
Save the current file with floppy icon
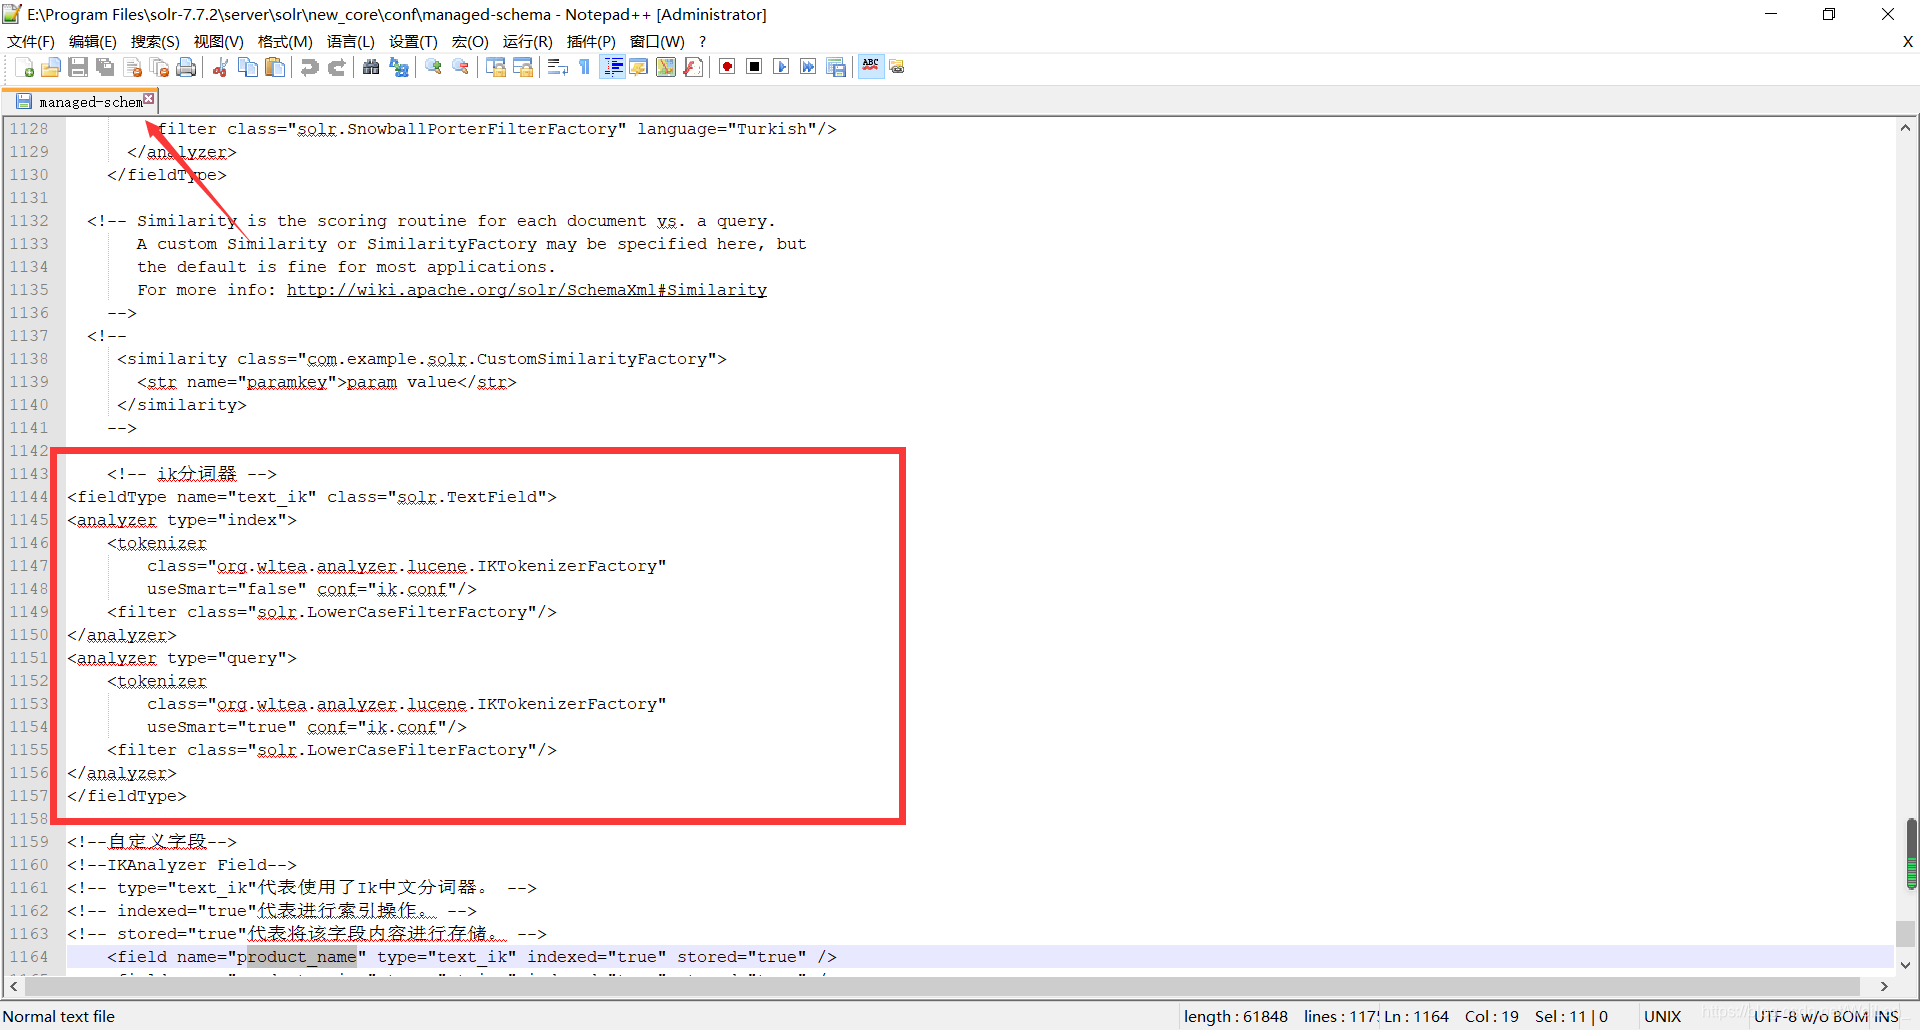click(78, 67)
